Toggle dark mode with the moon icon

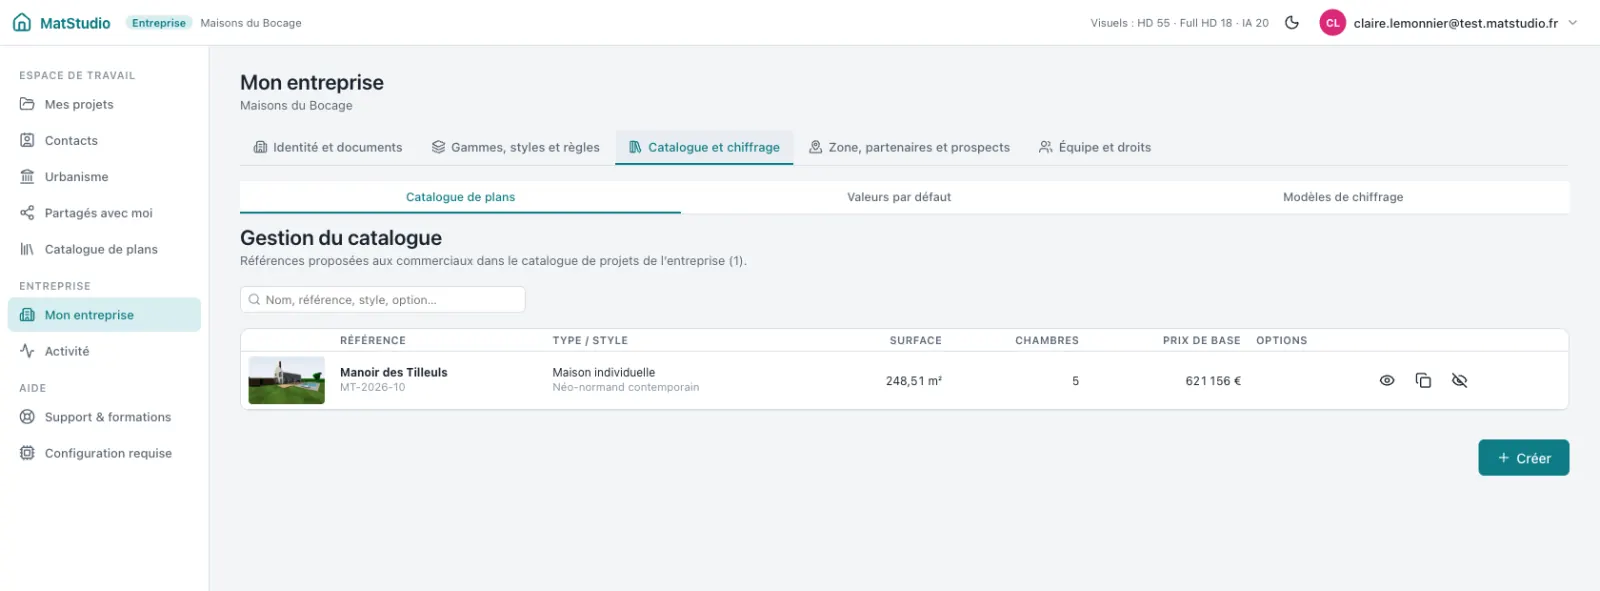coord(1292,23)
